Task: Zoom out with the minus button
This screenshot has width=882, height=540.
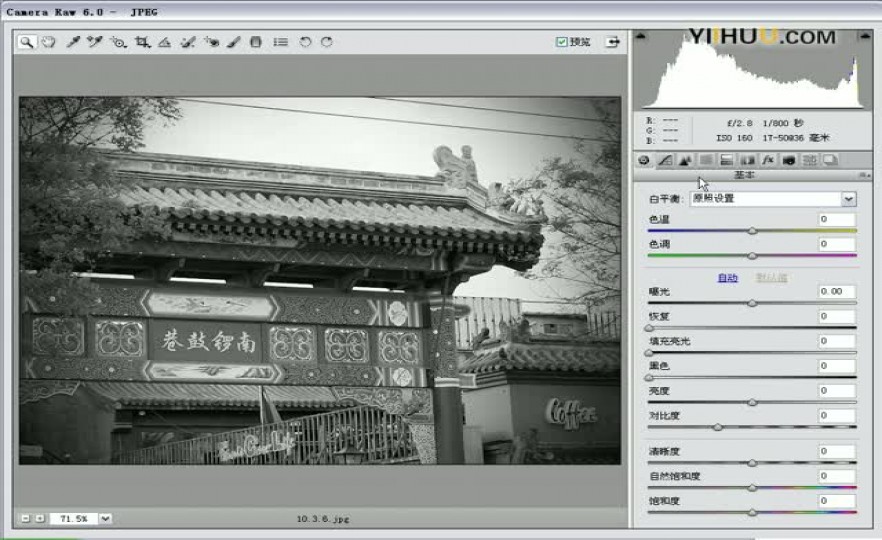Action: [25, 518]
